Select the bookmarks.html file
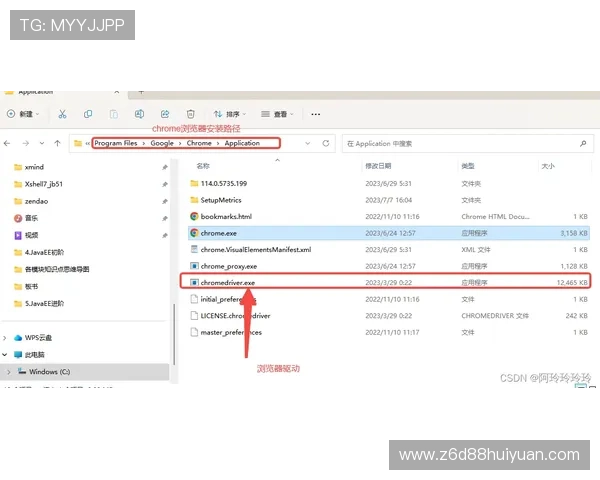 (389, 217)
